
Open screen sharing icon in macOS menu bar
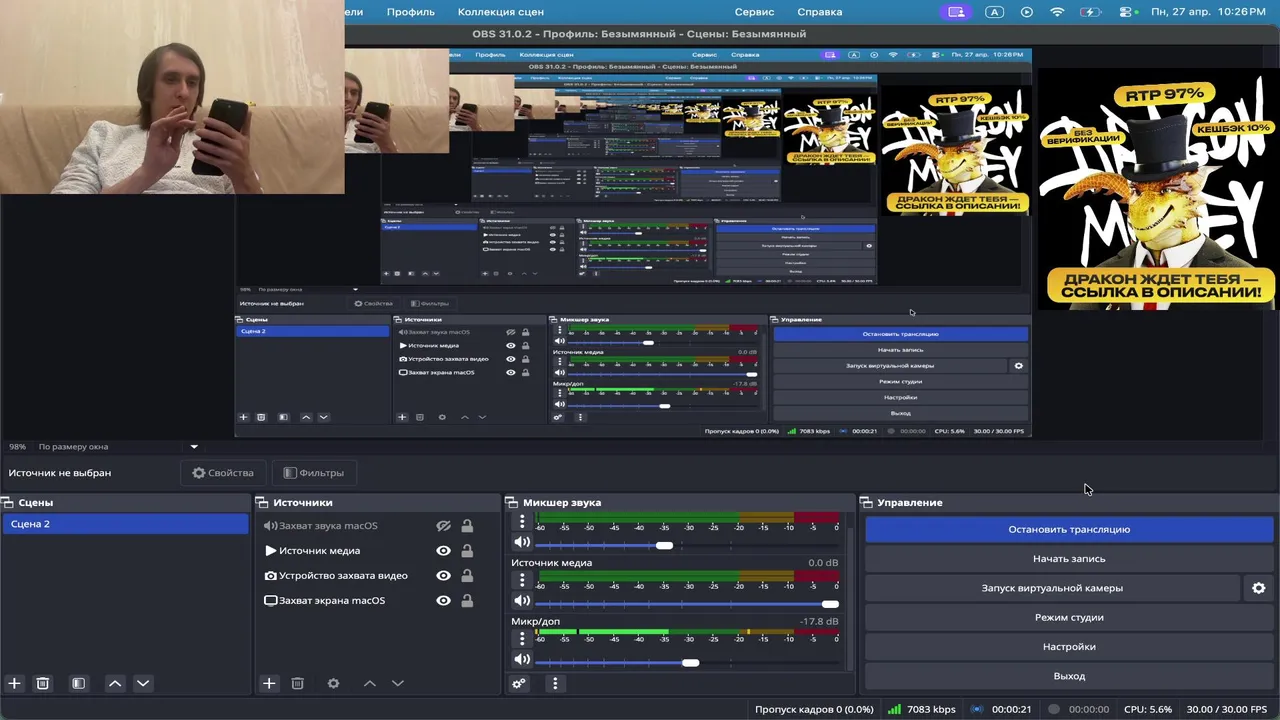[956, 12]
